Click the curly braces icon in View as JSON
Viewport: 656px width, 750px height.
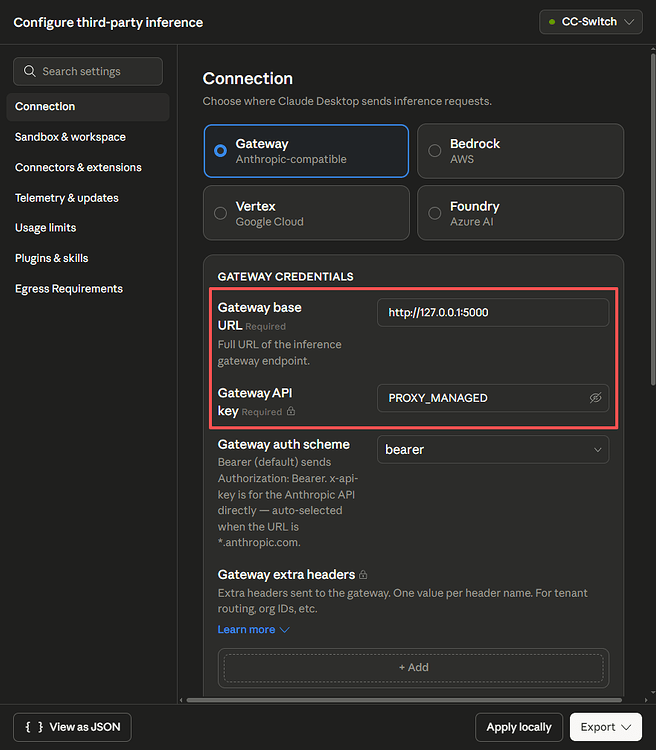tap(34, 727)
